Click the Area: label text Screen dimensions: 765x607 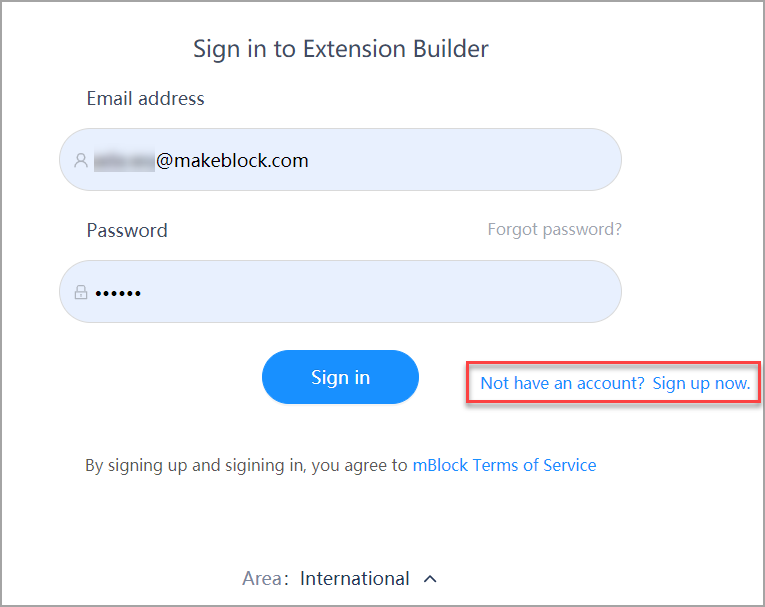(x=265, y=579)
